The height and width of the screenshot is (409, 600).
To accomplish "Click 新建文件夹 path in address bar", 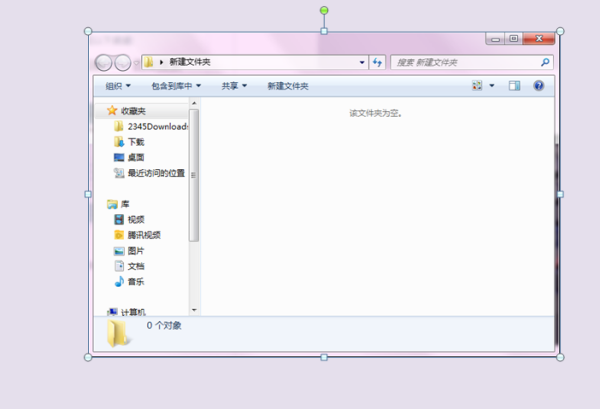I will 190,62.
